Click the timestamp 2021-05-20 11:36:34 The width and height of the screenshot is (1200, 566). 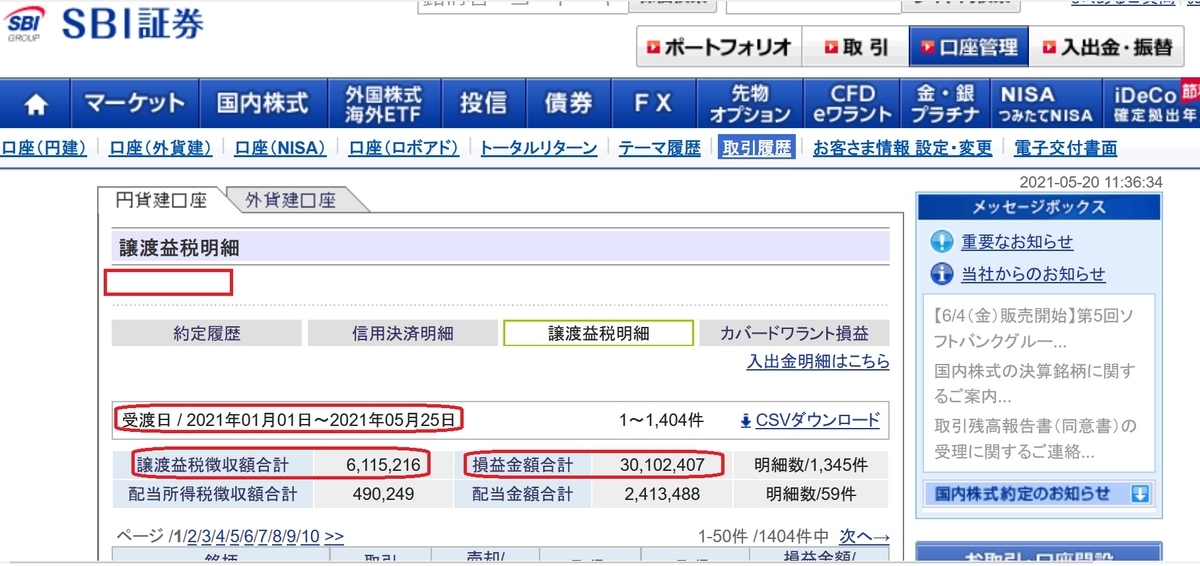tap(1090, 182)
